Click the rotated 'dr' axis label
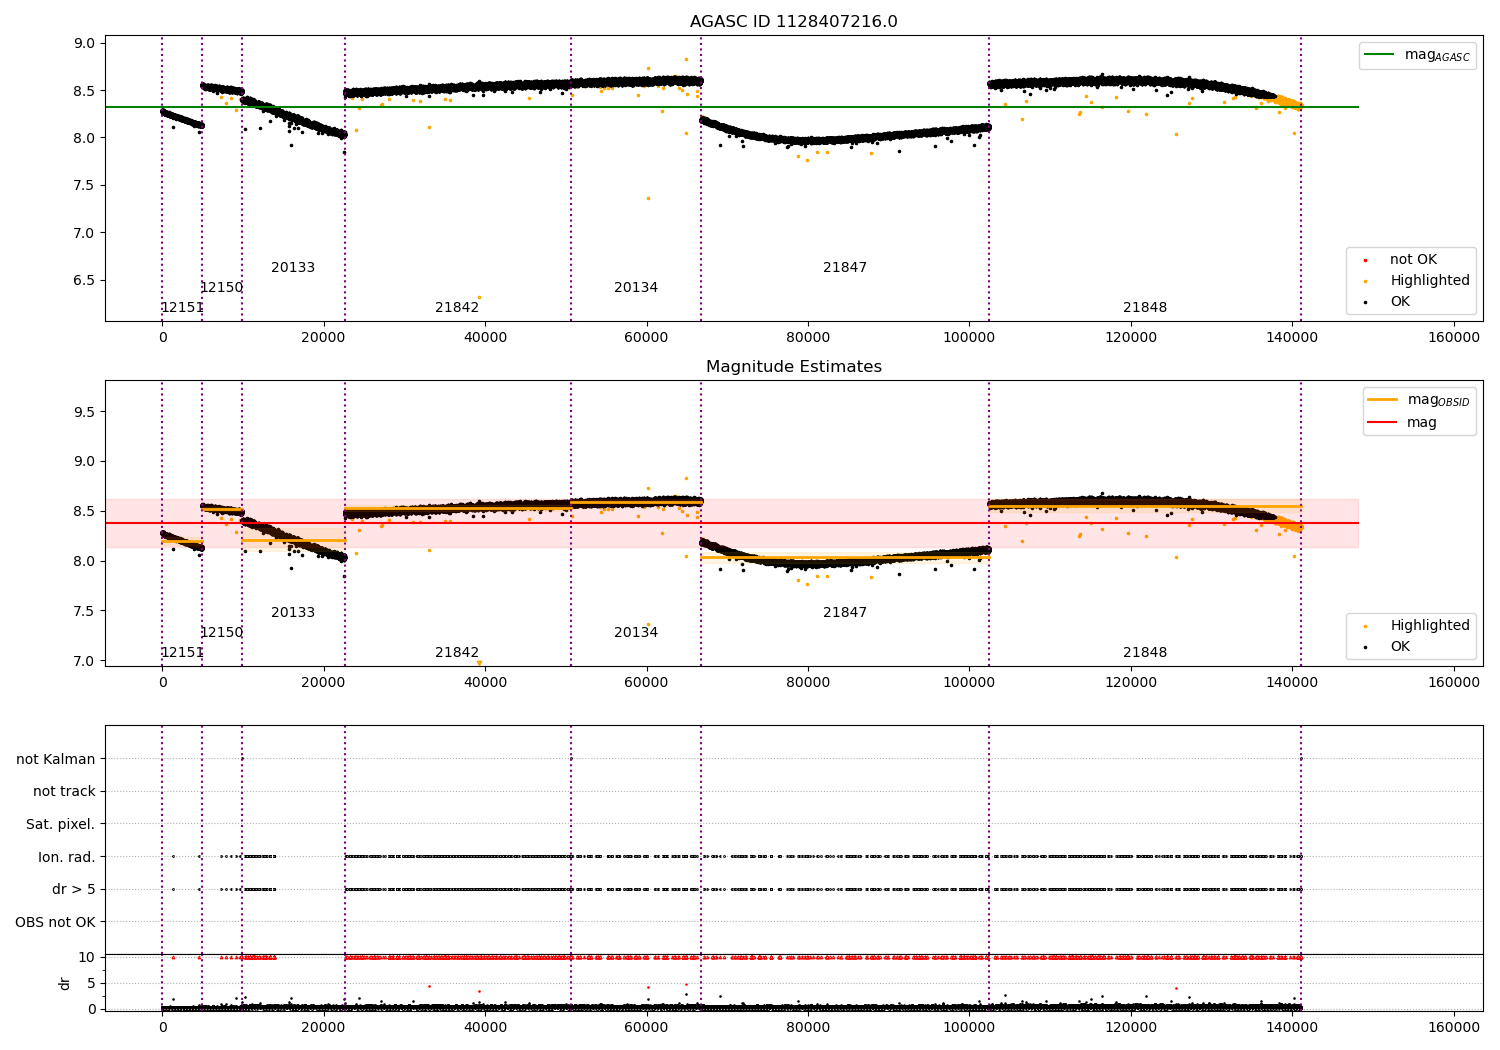Viewport: 1500px width, 1050px height. click(65, 983)
